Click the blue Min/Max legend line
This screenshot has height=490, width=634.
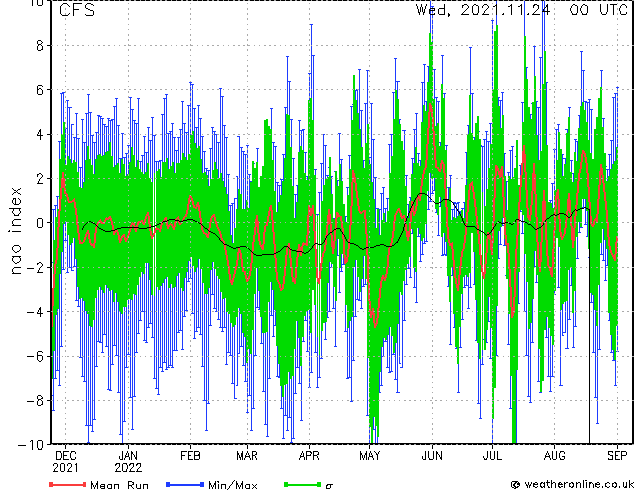point(185,484)
